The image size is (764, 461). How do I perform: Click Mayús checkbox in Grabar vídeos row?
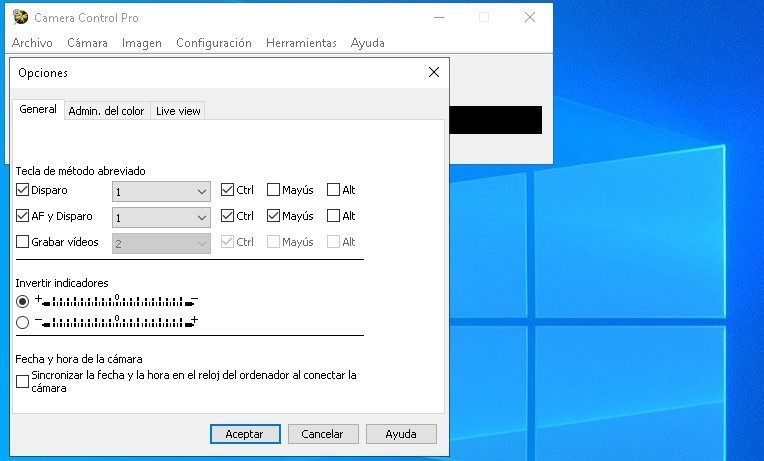[273, 241]
